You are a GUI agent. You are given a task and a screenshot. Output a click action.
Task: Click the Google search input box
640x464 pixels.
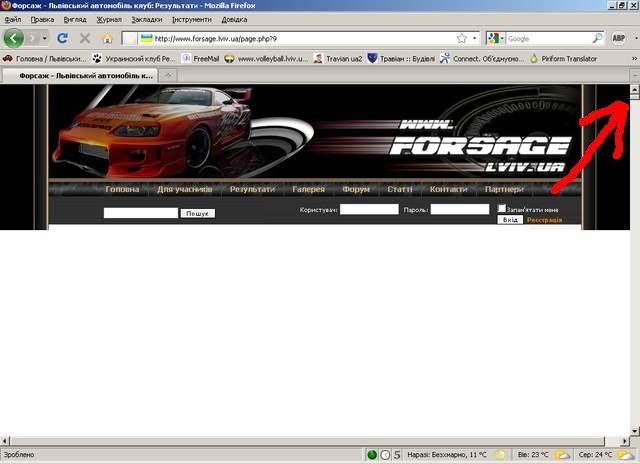[549, 39]
